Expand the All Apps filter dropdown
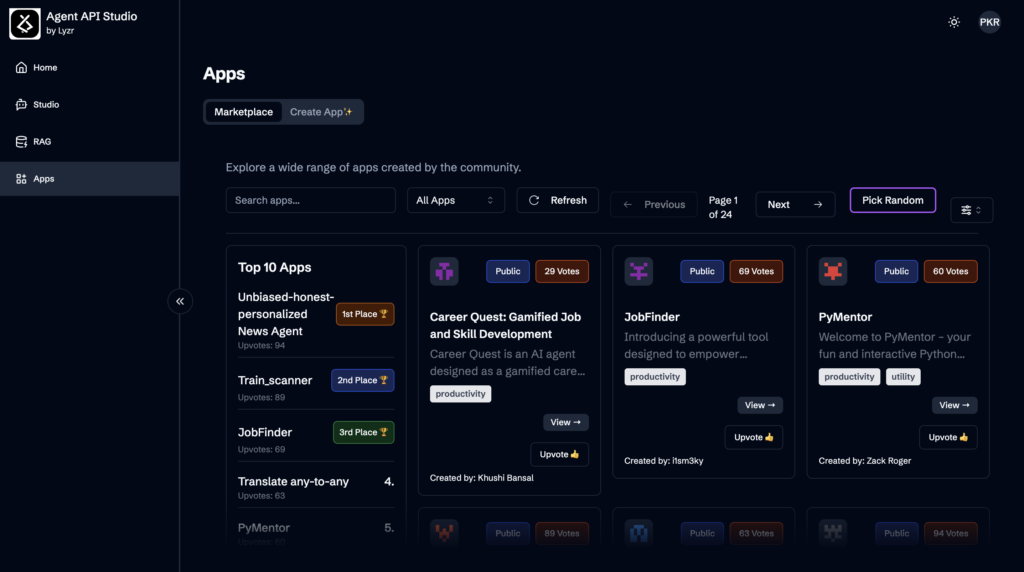The width and height of the screenshot is (1024, 572). [x=455, y=200]
